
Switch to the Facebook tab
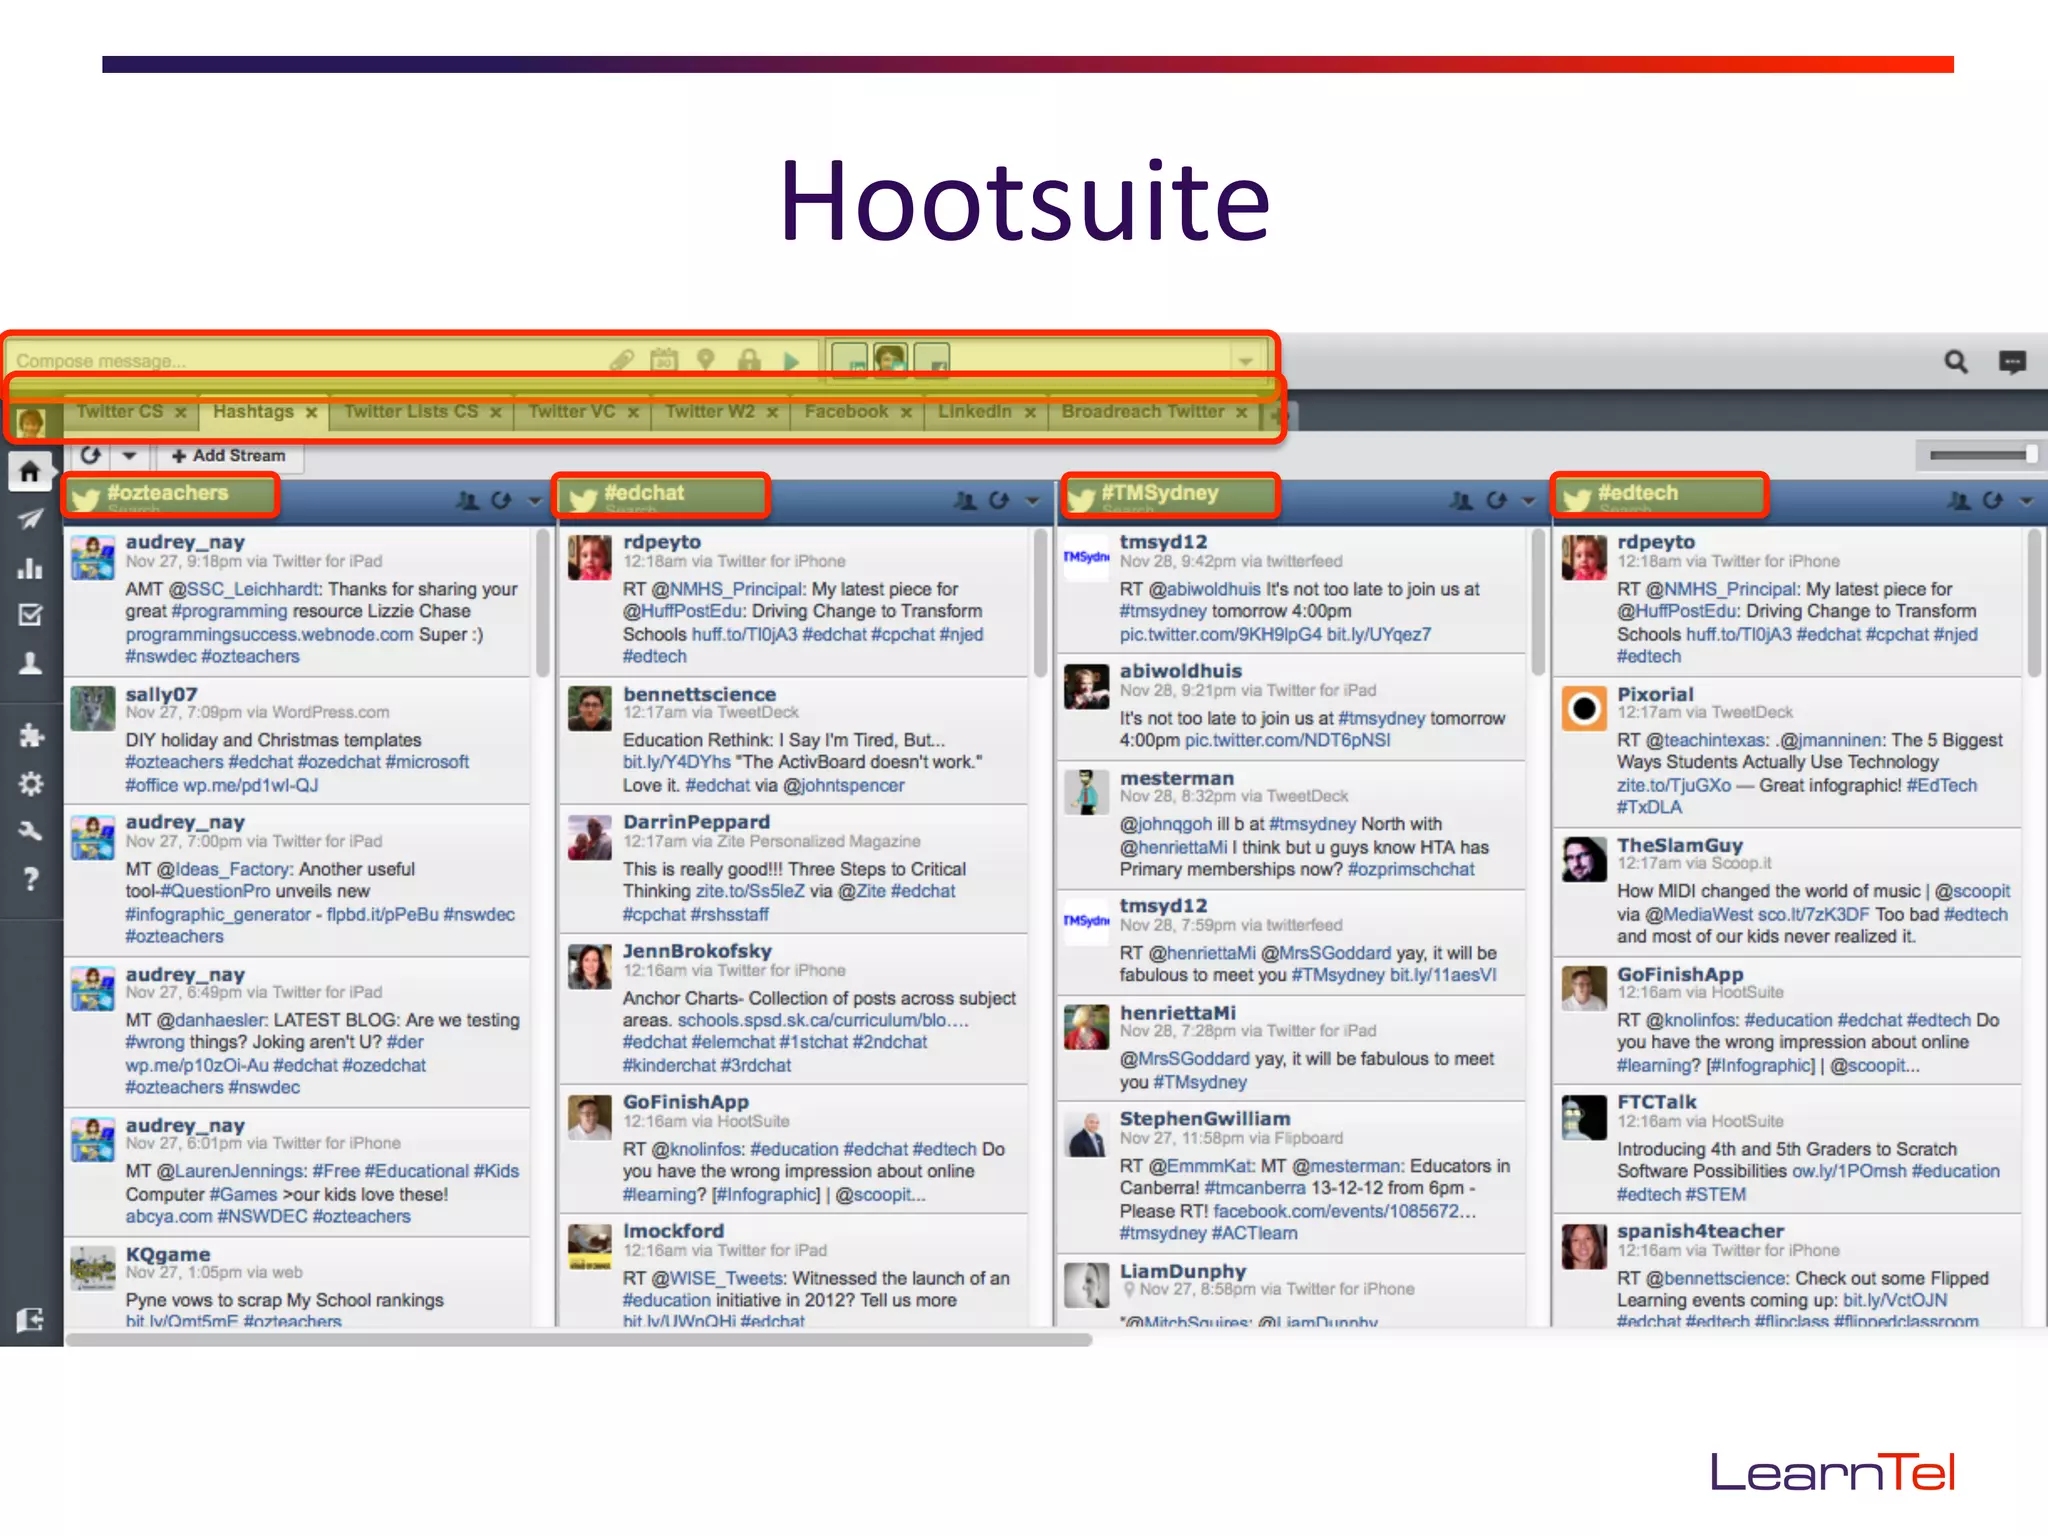coord(846,411)
